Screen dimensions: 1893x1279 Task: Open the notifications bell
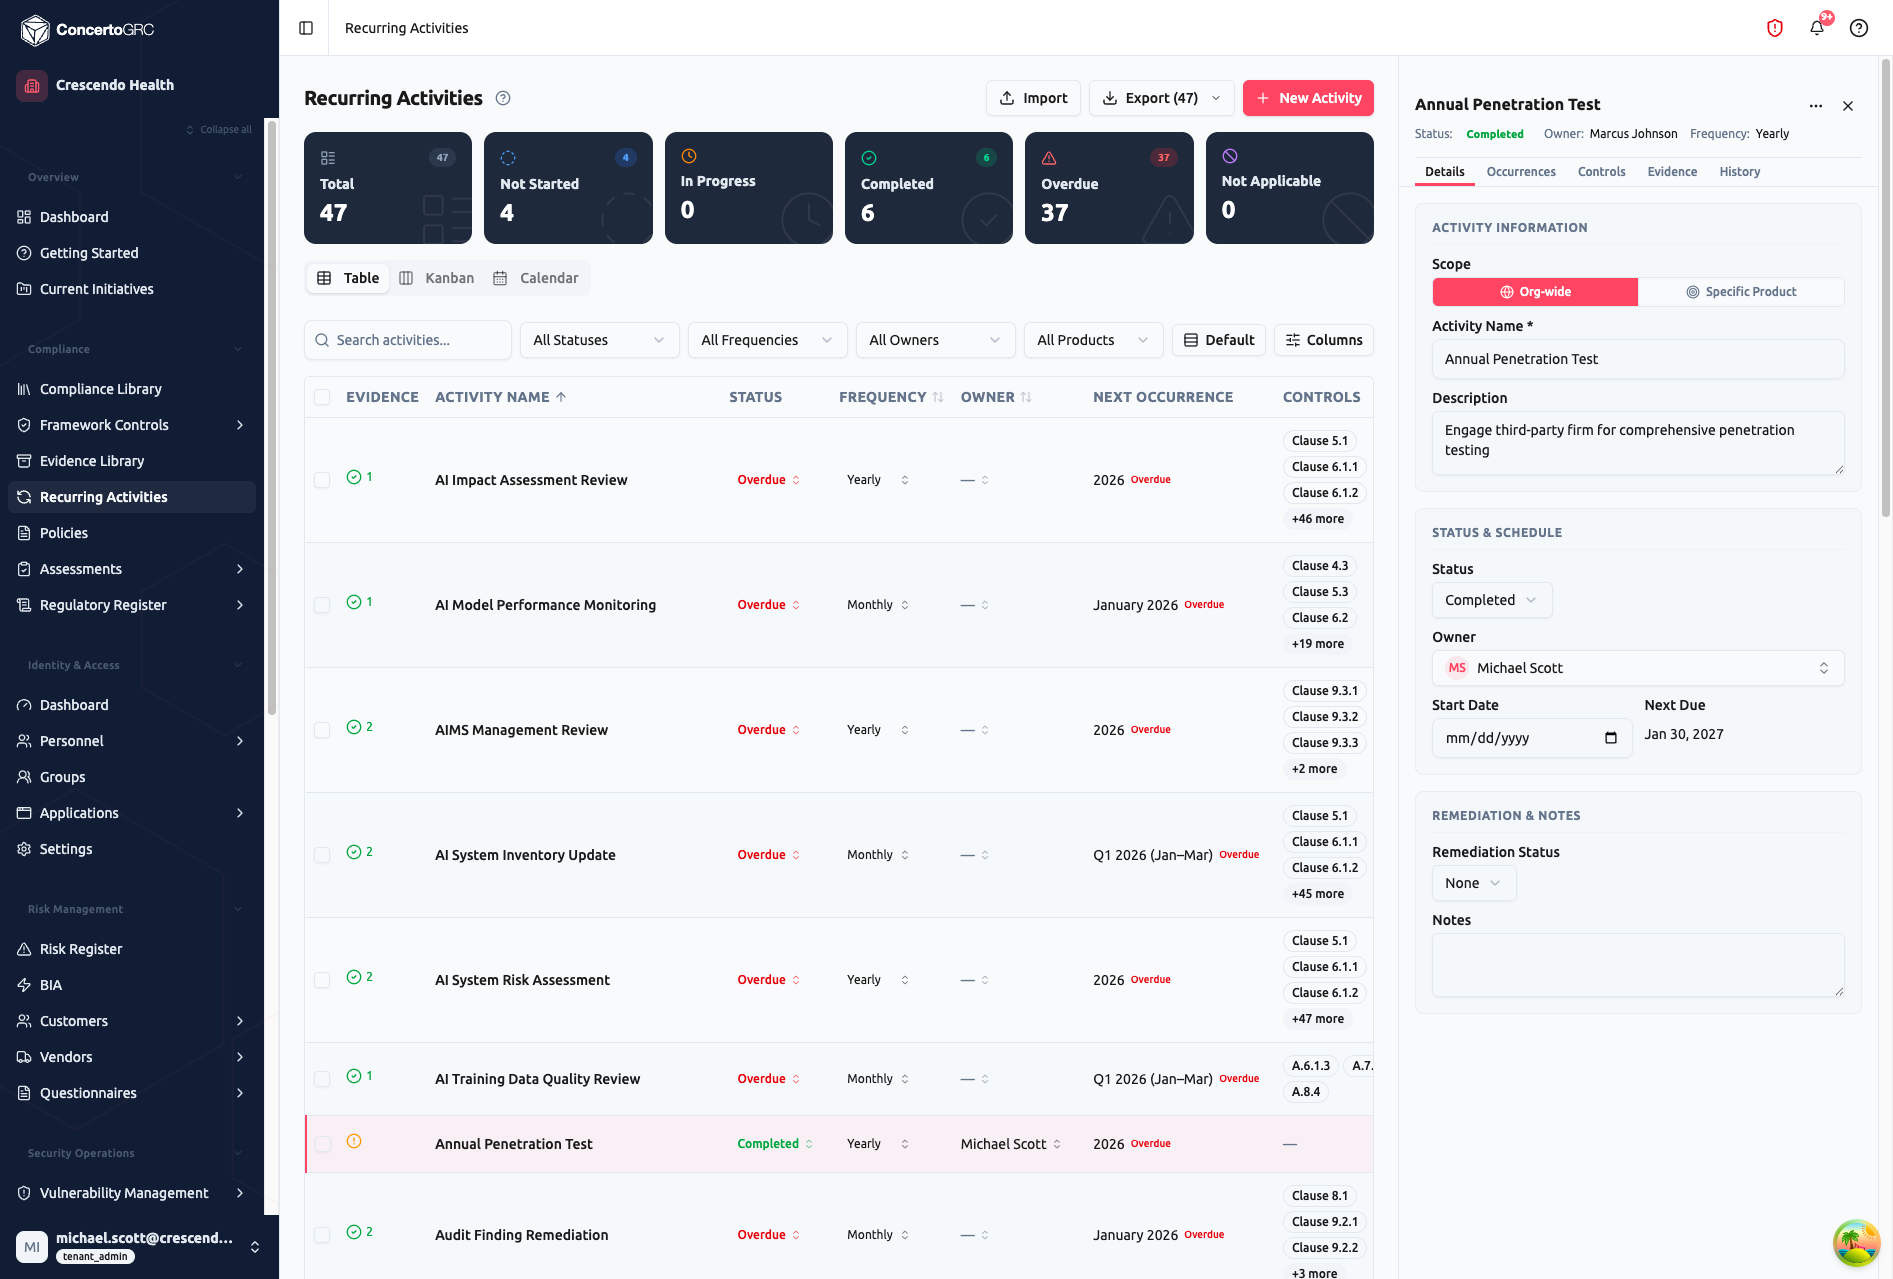[1817, 28]
